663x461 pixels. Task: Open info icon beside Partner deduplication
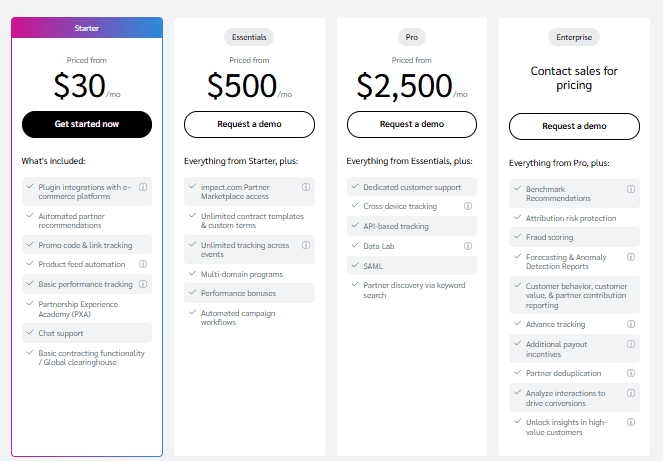pyautogui.click(x=631, y=373)
